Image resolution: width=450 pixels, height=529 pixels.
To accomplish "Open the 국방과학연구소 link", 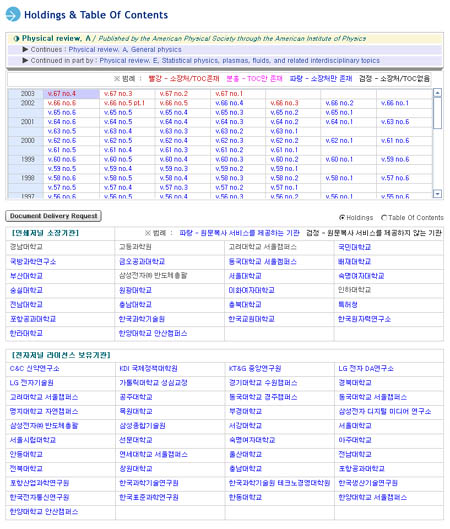I will (x=33, y=261).
